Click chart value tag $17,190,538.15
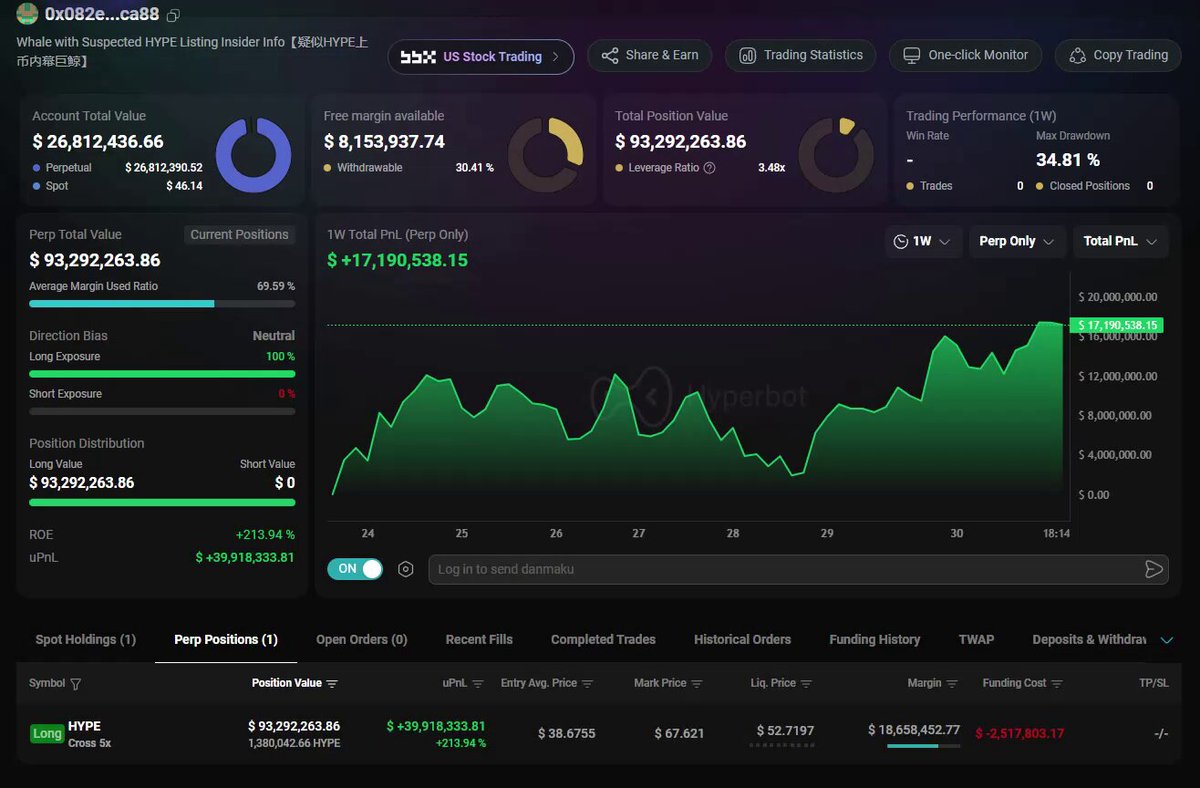 click(1115, 325)
